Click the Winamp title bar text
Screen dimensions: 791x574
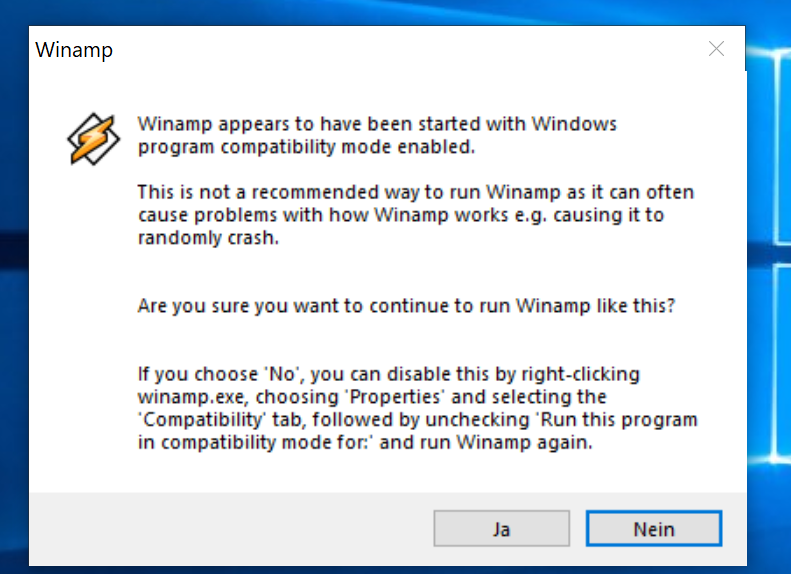[74, 50]
